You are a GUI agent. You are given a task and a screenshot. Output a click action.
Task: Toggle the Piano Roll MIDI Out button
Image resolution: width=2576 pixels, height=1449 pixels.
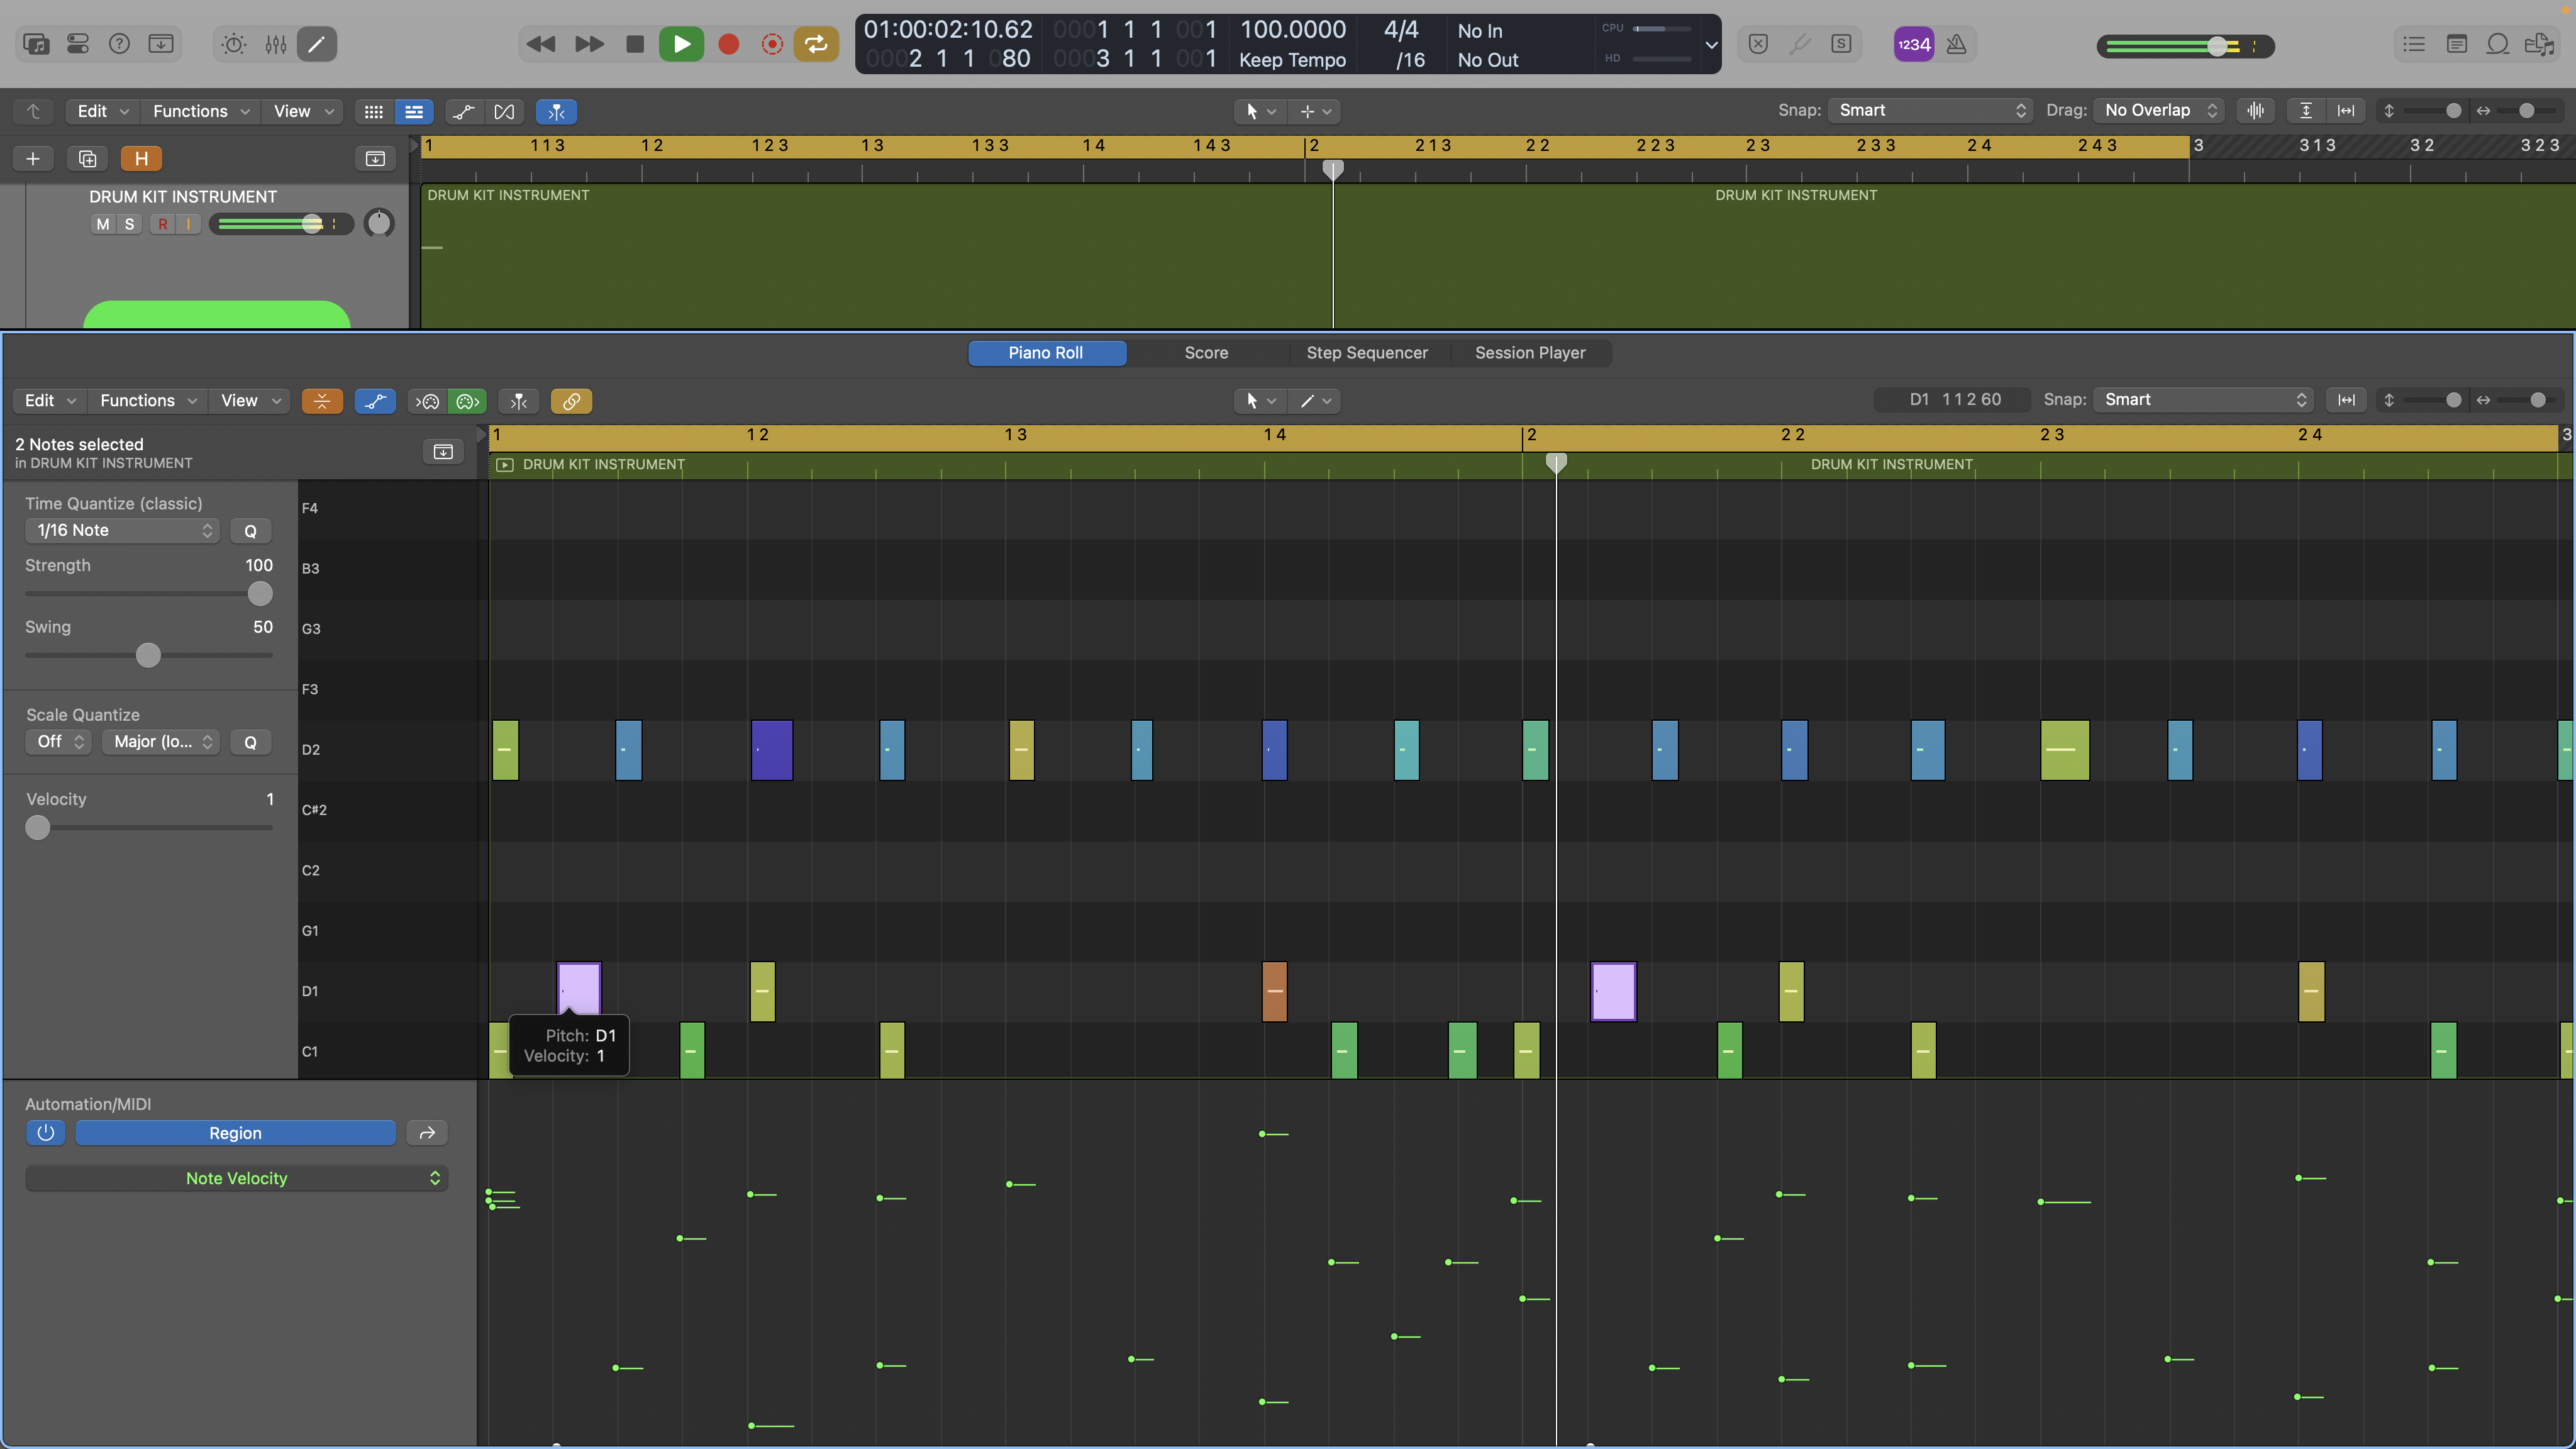(468, 401)
